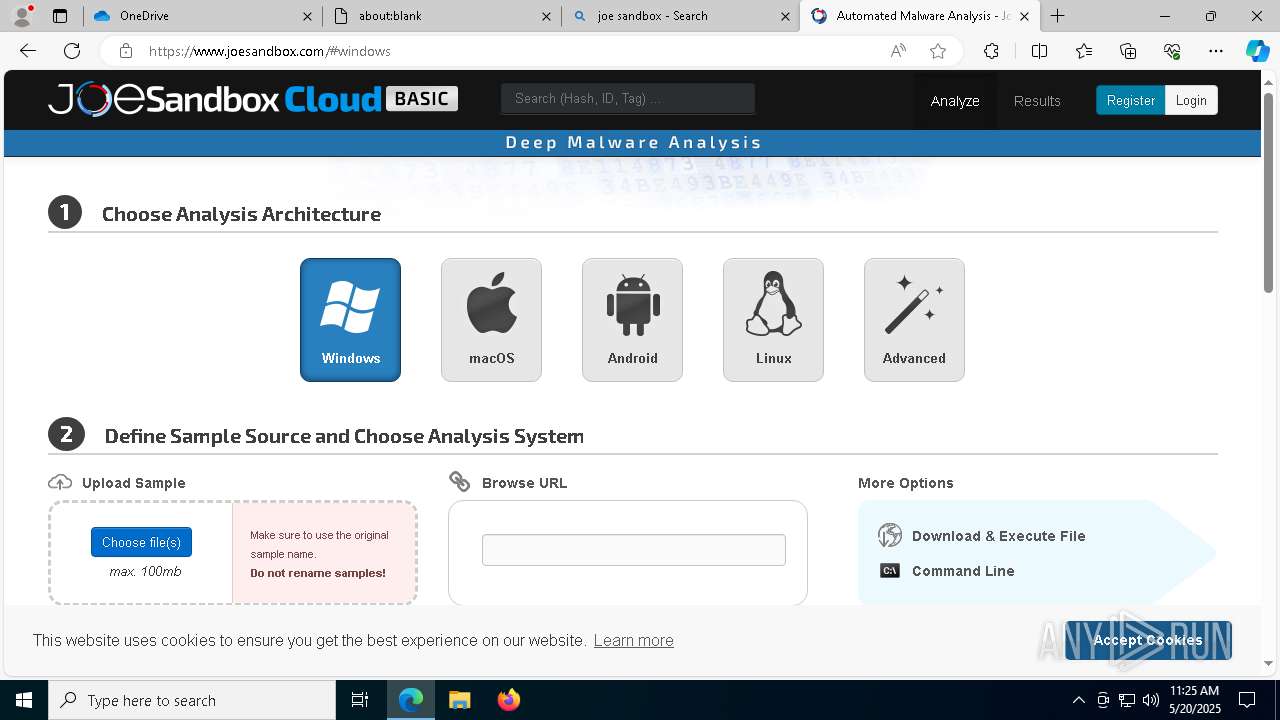Select the Windows analysis architecture tile
This screenshot has width=1280, height=720.
(350, 320)
